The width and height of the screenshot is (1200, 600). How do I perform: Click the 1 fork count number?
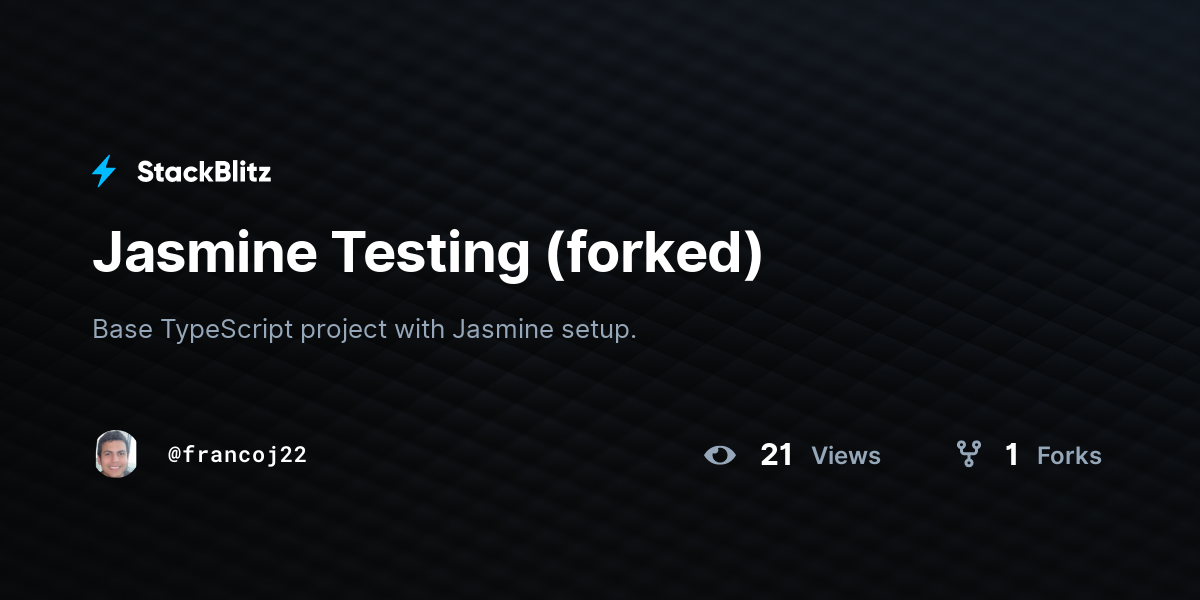[x=1012, y=455]
